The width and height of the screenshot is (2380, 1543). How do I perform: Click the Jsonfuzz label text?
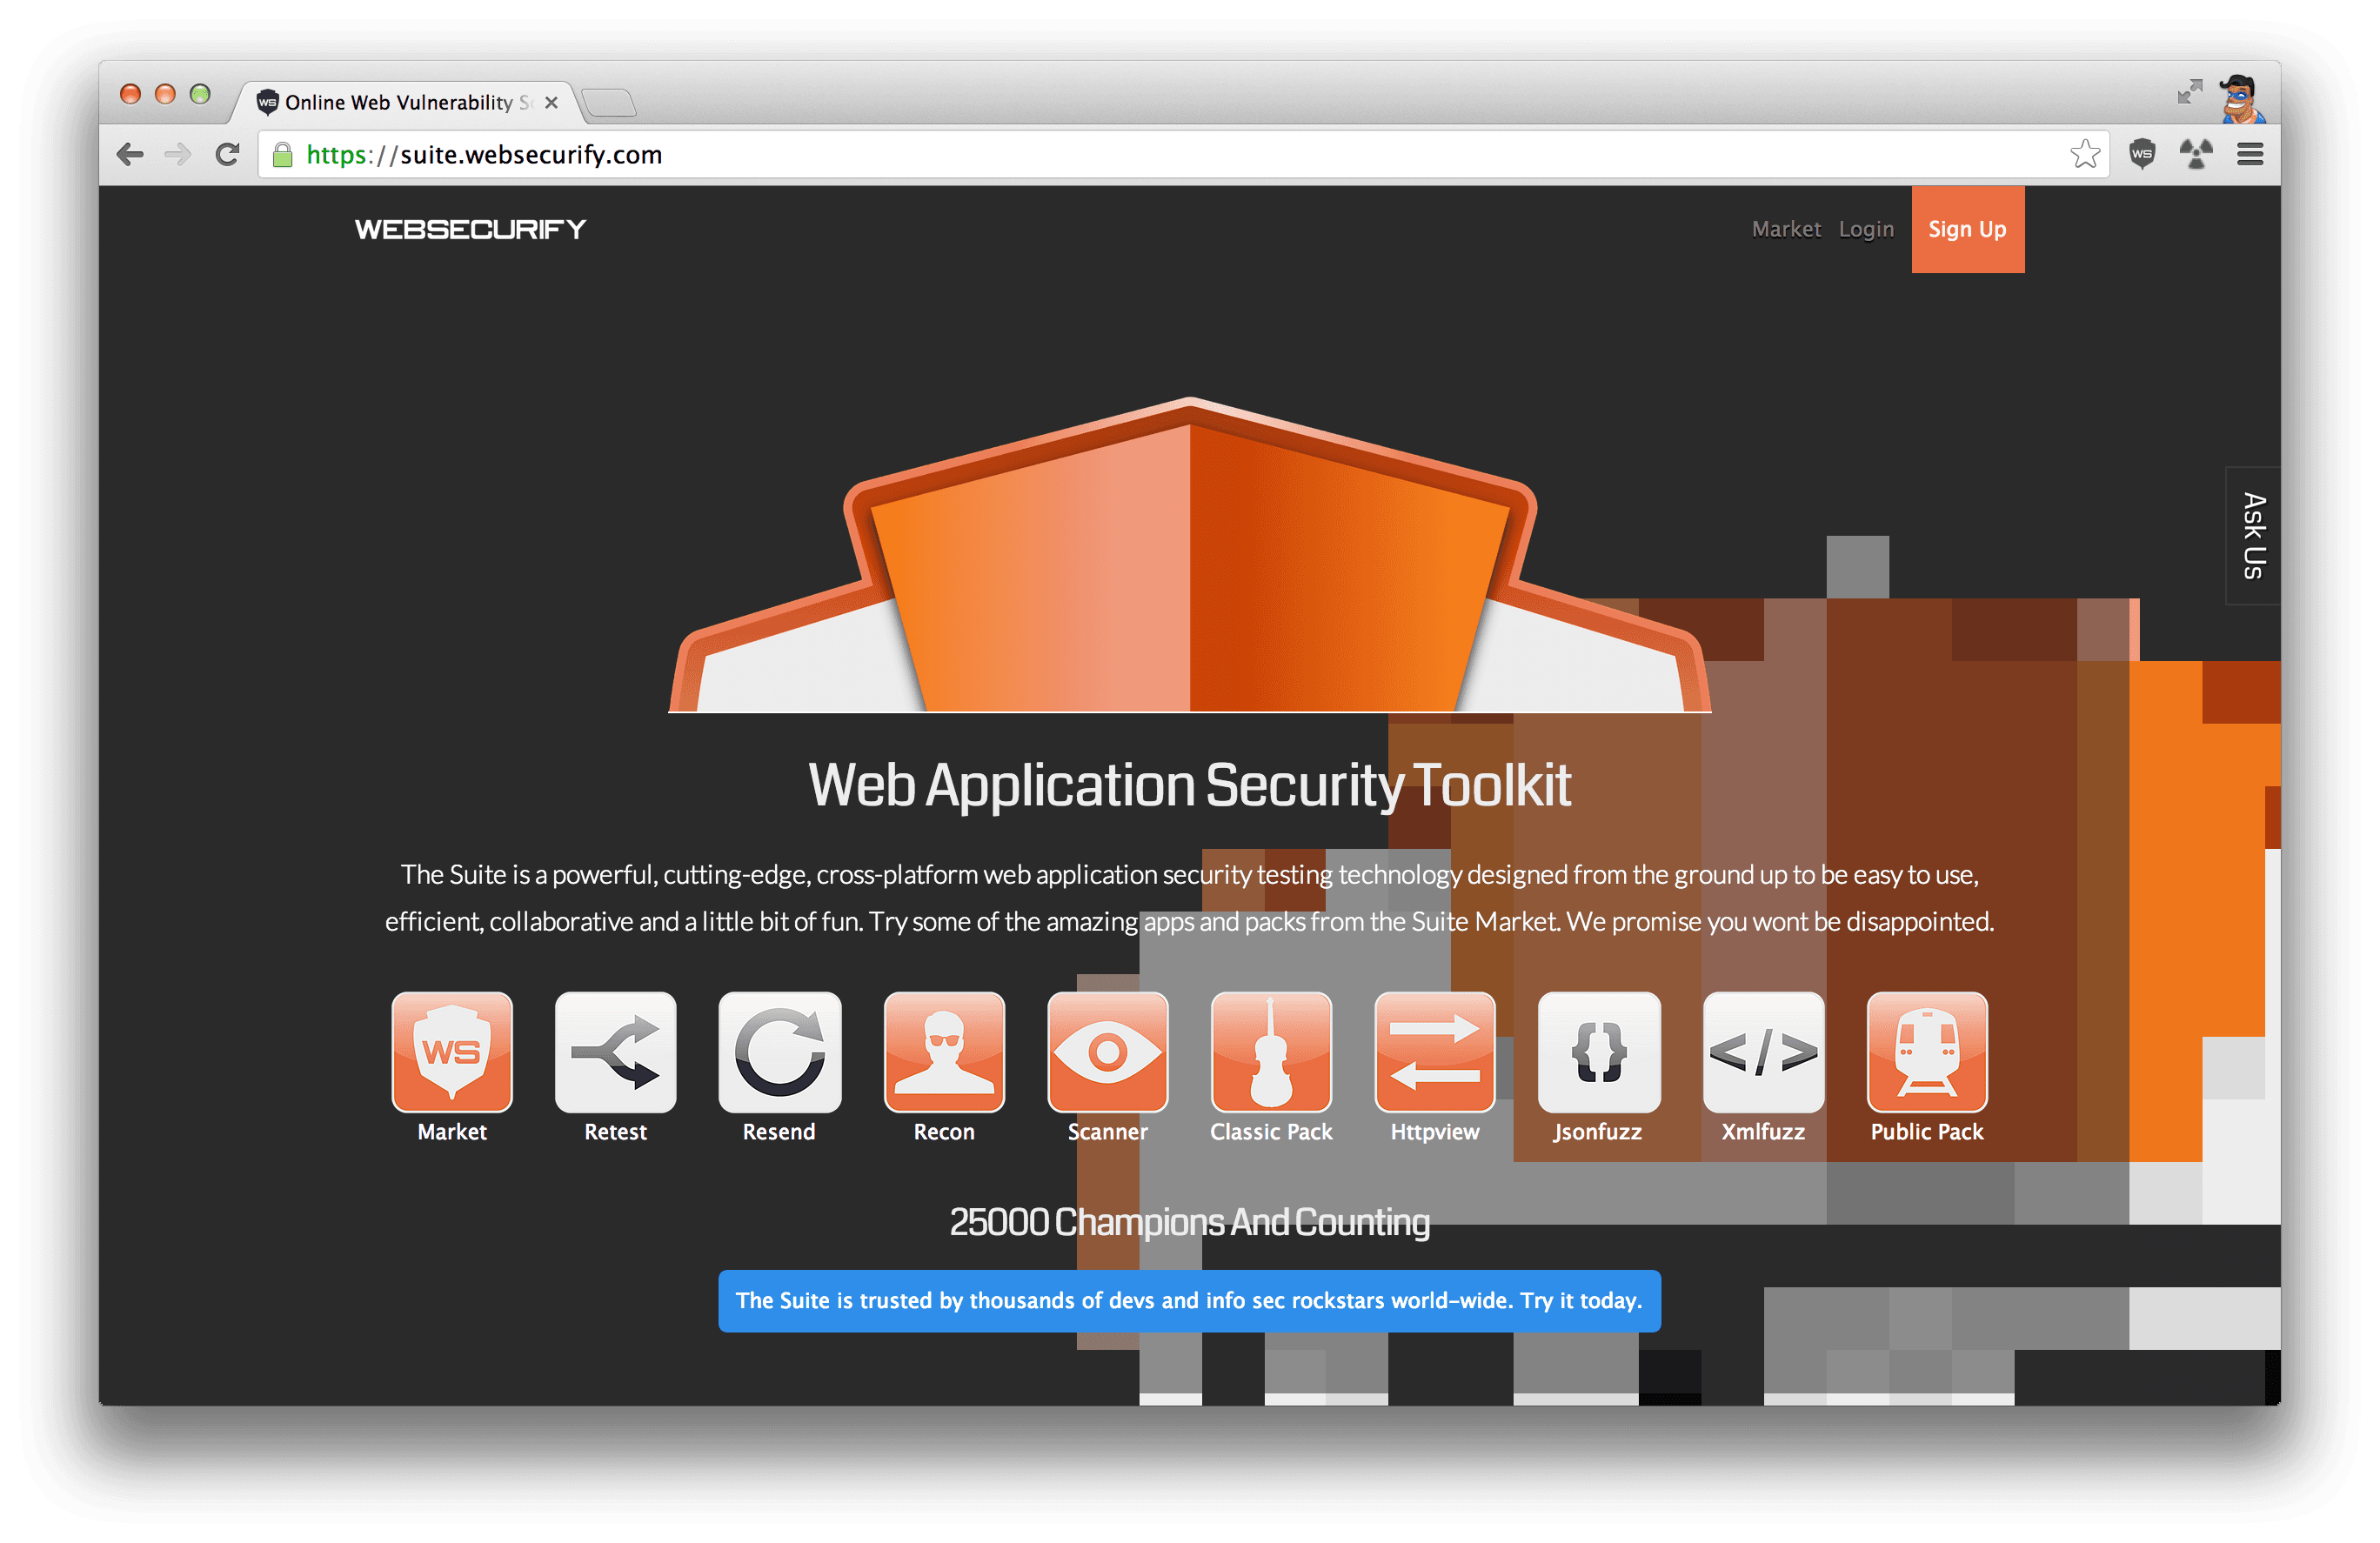1598,1132
